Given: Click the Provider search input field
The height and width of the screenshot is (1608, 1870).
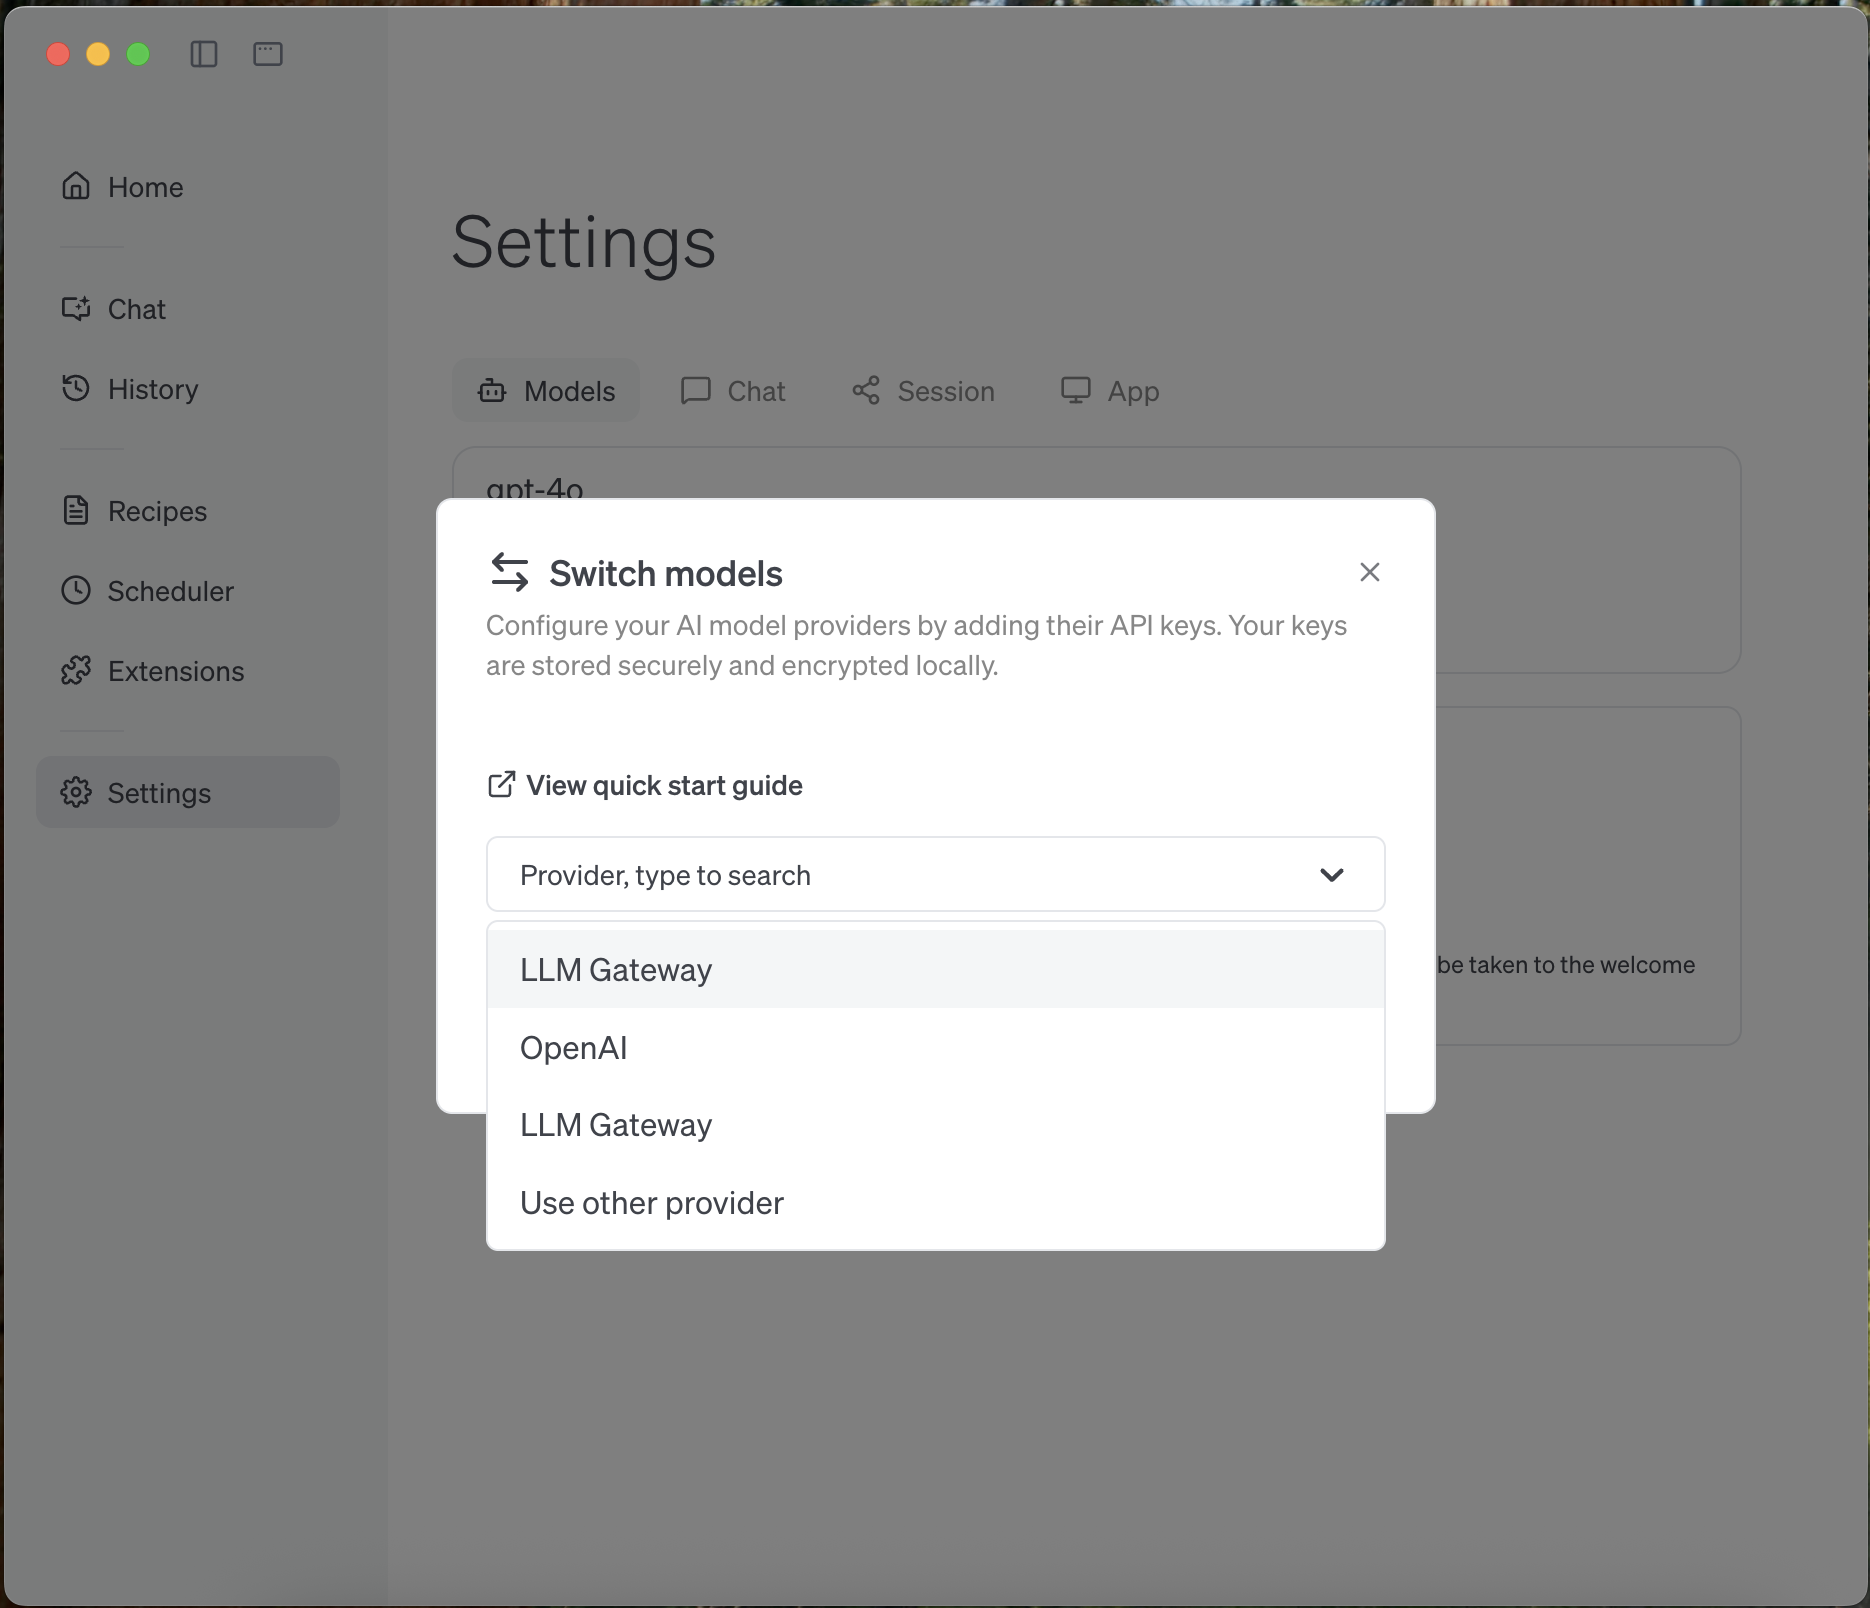Looking at the screenshot, I should click(936, 875).
